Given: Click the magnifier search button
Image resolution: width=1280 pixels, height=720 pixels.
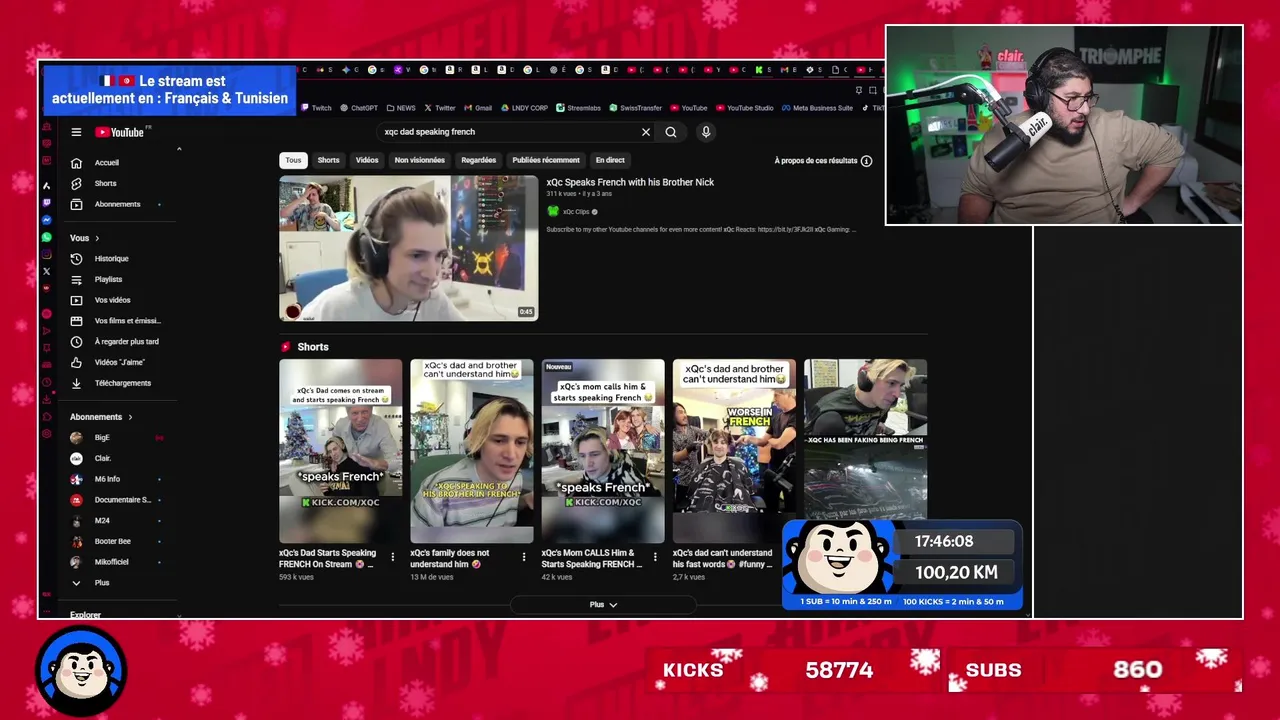Looking at the screenshot, I should tap(671, 132).
